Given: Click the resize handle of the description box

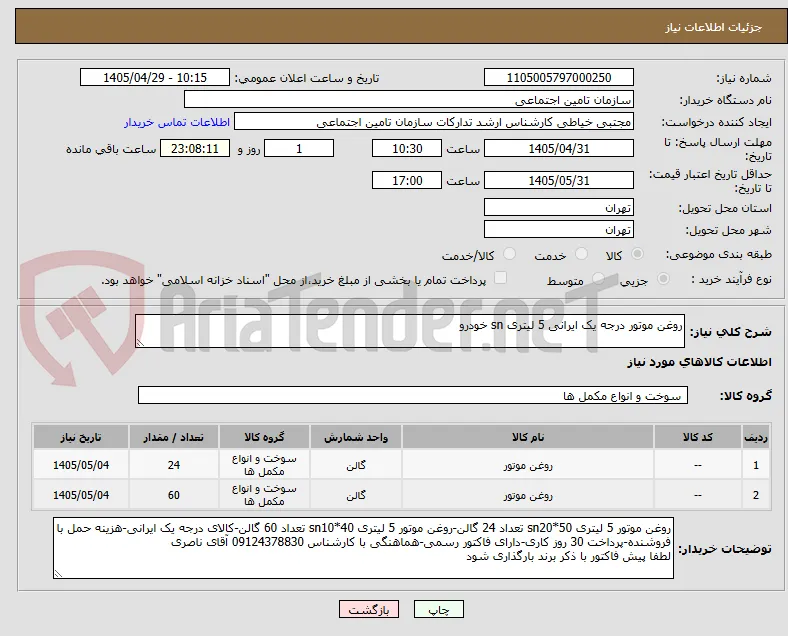Looking at the screenshot, I should (140, 343).
